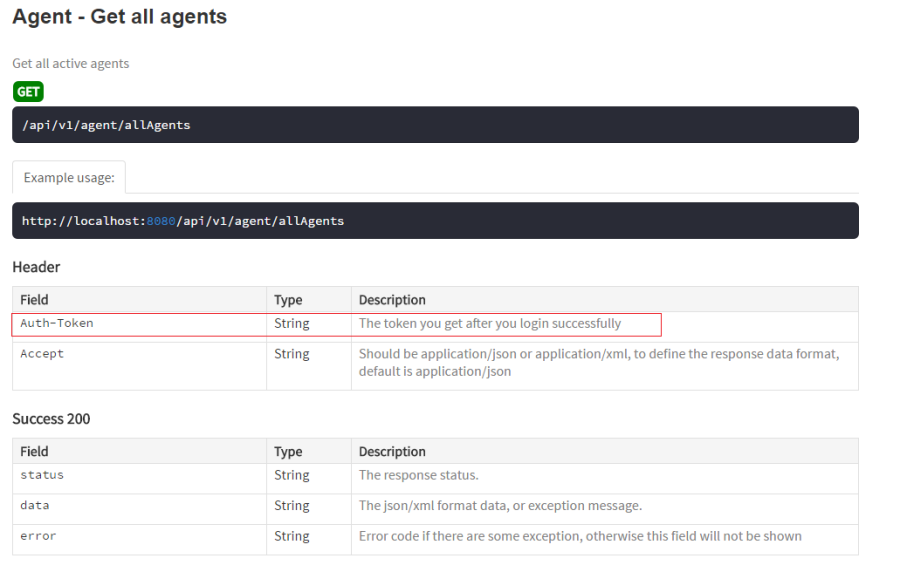
Task: Click the error field in Success table
Action: coord(38,536)
